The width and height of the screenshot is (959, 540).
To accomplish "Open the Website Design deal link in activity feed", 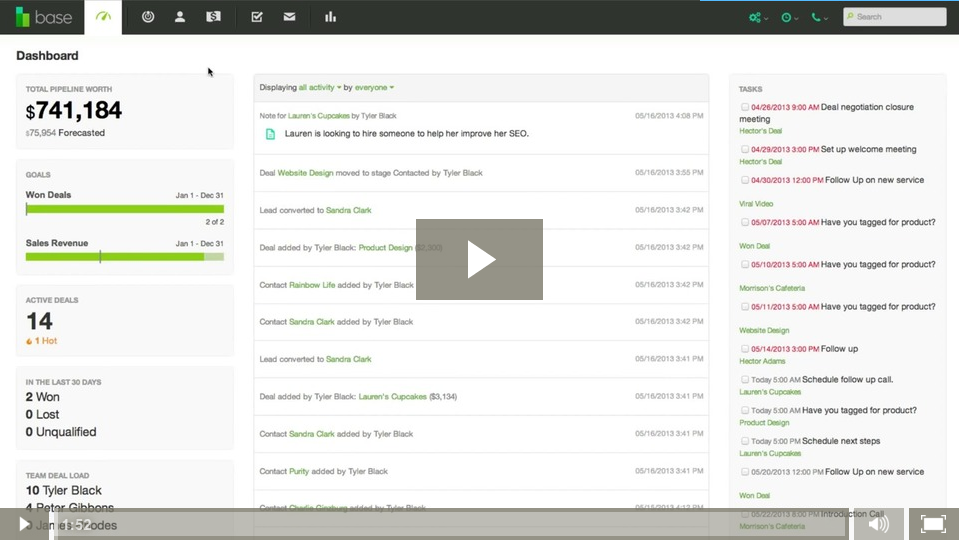I will tap(305, 173).
